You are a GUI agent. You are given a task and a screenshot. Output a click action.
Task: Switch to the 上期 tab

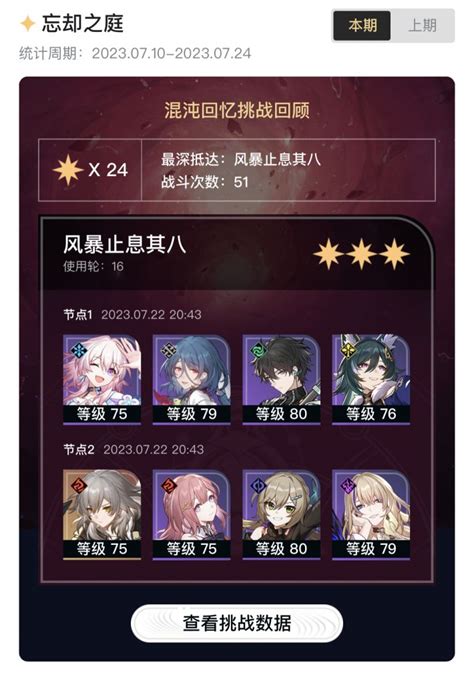[x=422, y=26]
